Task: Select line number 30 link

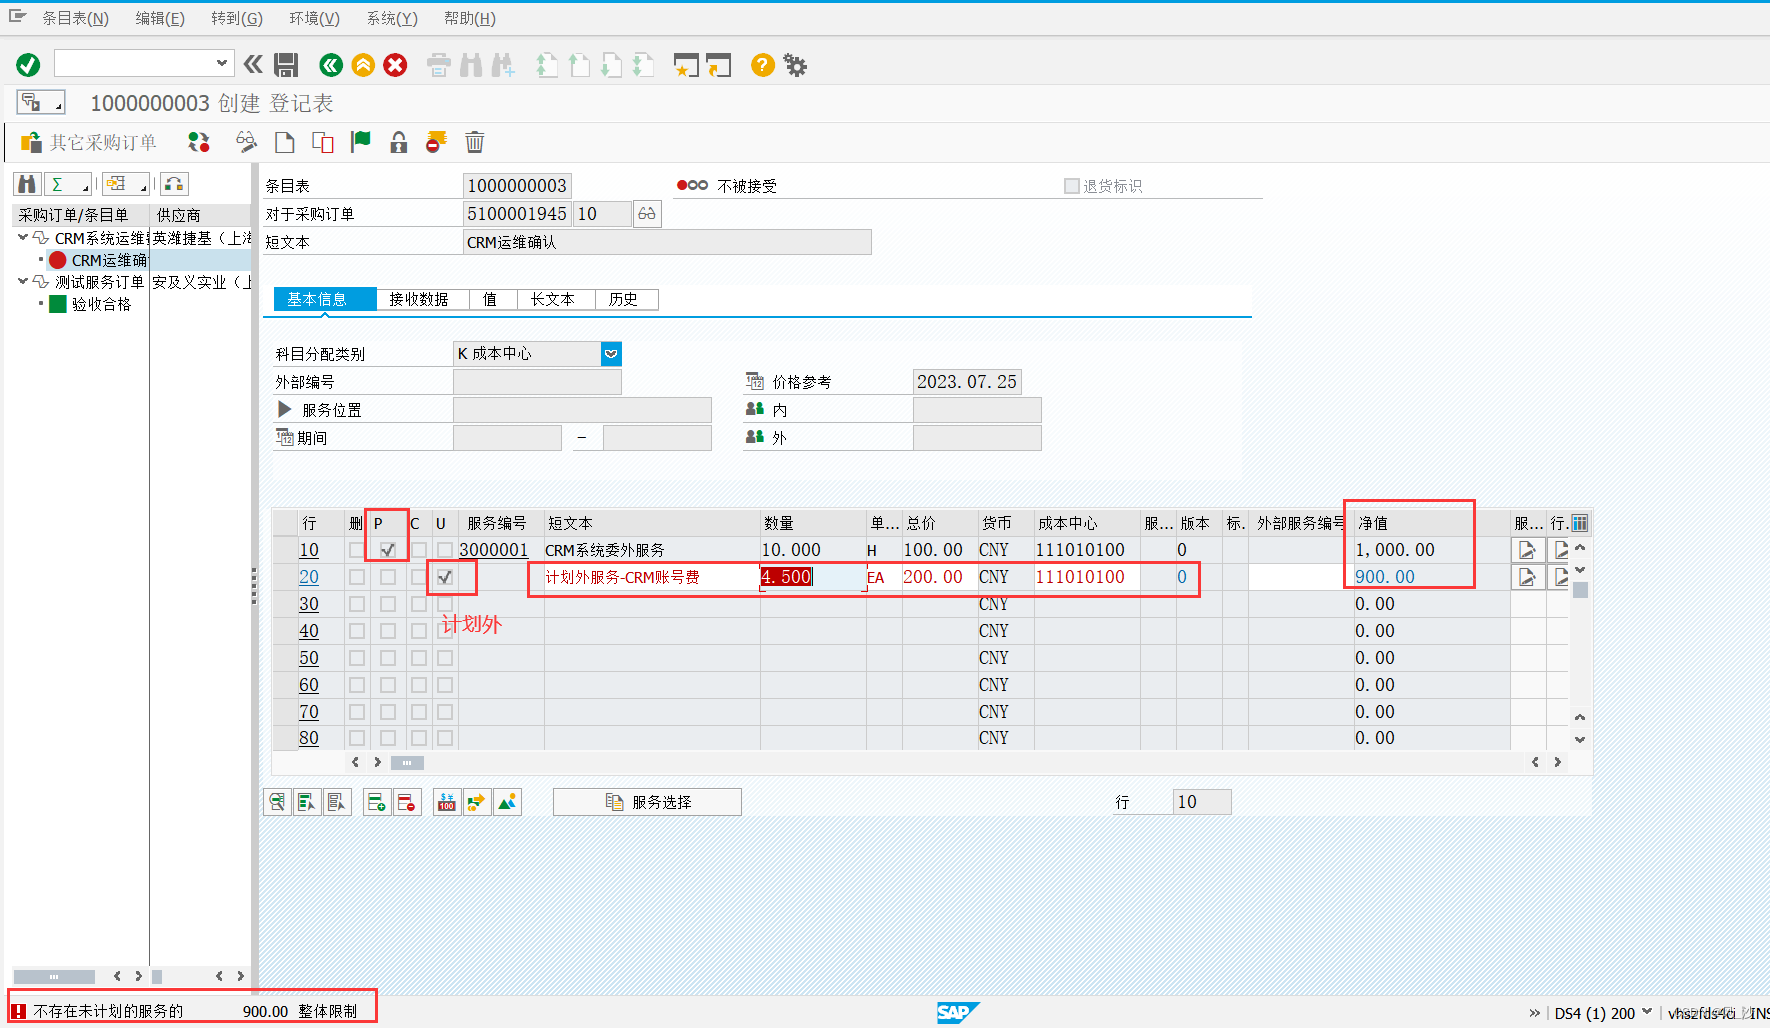Action: tap(309, 604)
